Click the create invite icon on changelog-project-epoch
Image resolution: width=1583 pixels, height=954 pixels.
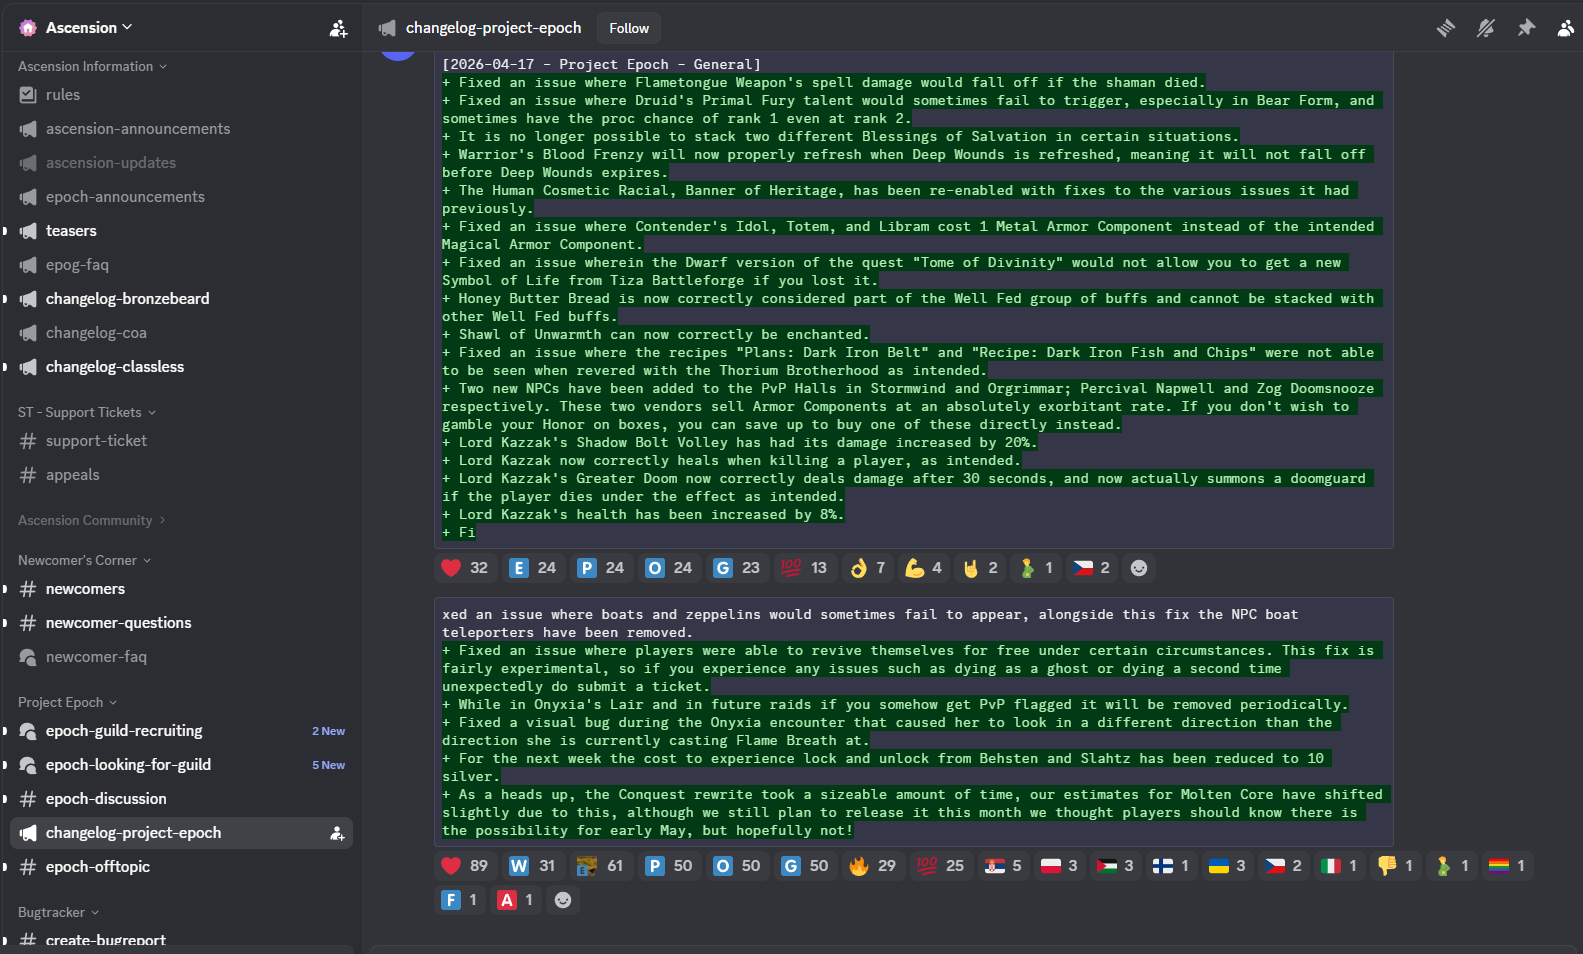(337, 833)
